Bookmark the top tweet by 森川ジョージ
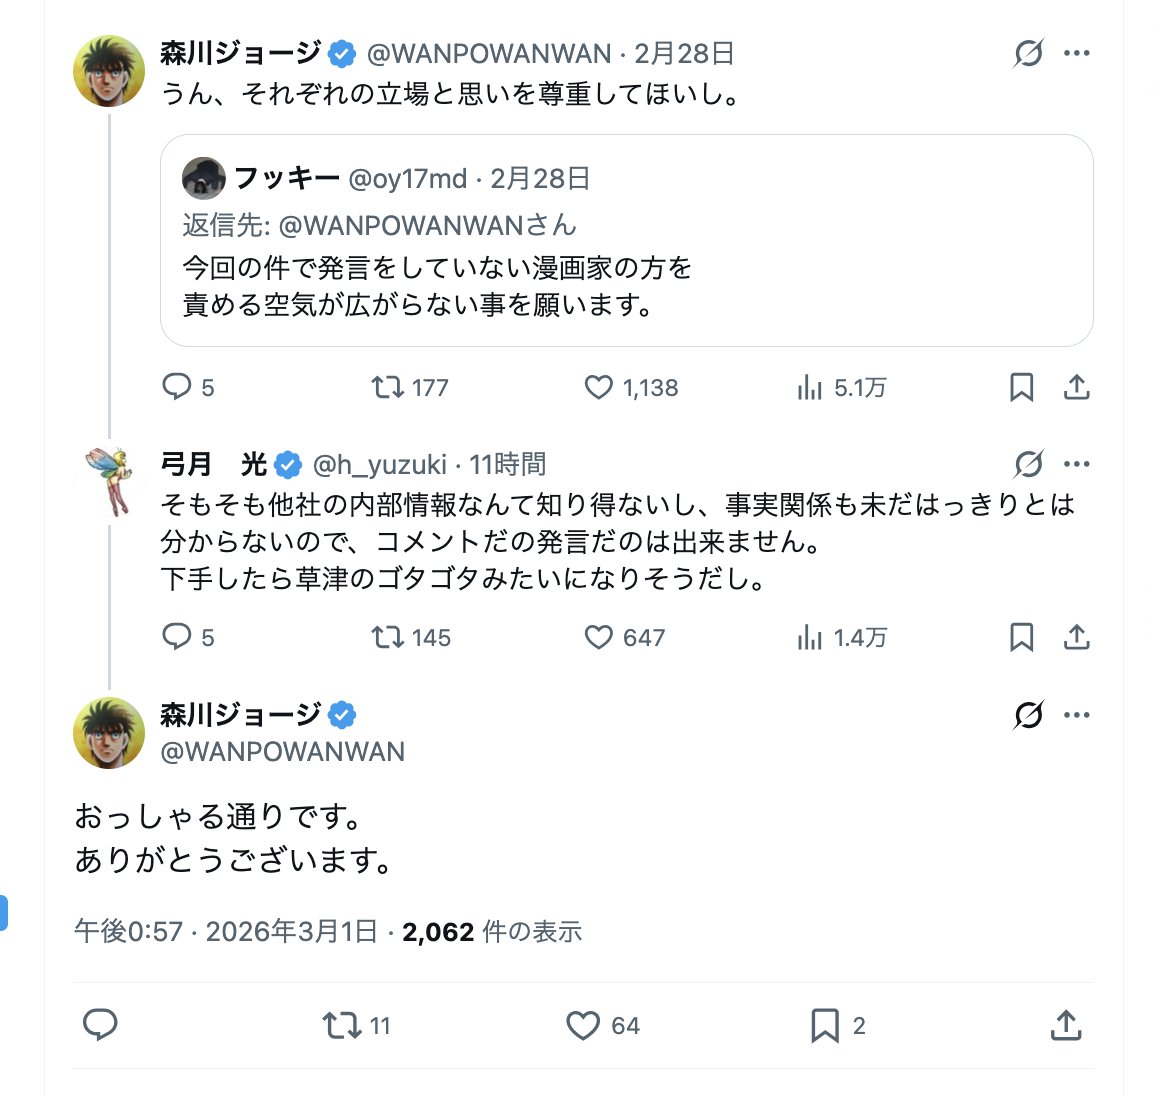Image resolution: width=1158 pixels, height=1096 pixels. point(1021,387)
